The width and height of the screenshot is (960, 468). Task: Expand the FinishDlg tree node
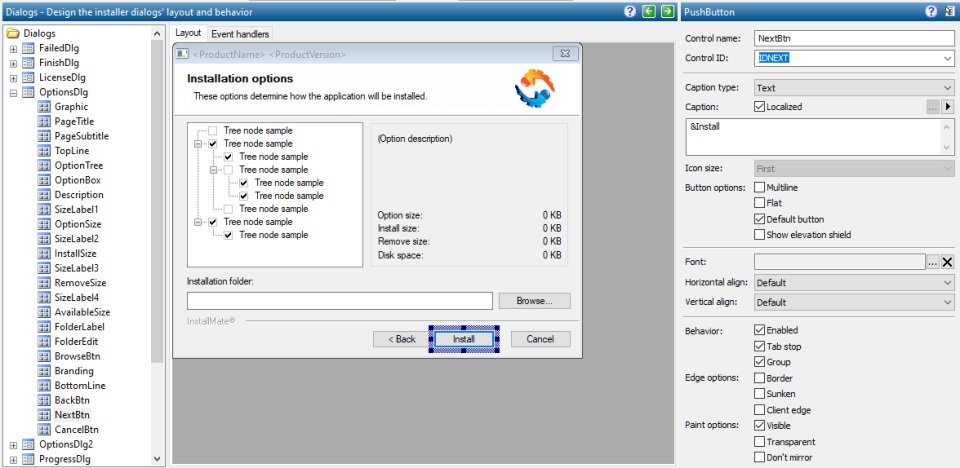[13, 62]
